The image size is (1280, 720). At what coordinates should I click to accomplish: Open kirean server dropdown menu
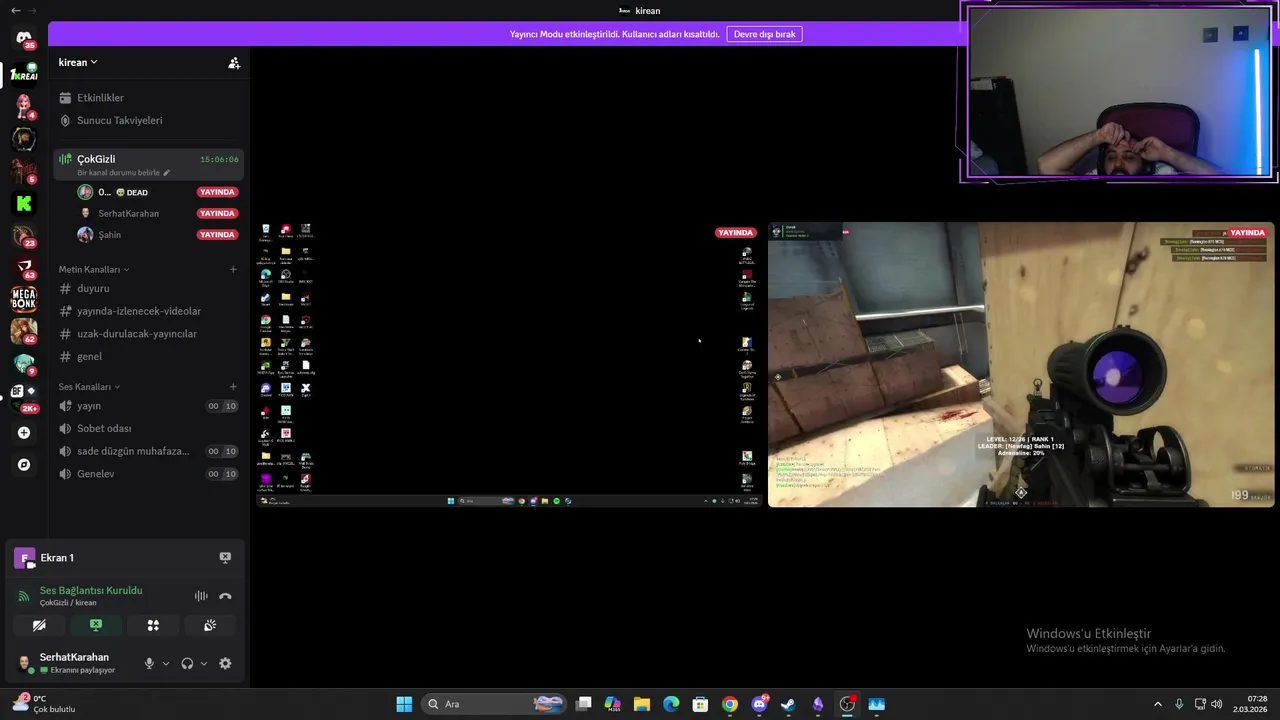pyautogui.click(x=78, y=62)
